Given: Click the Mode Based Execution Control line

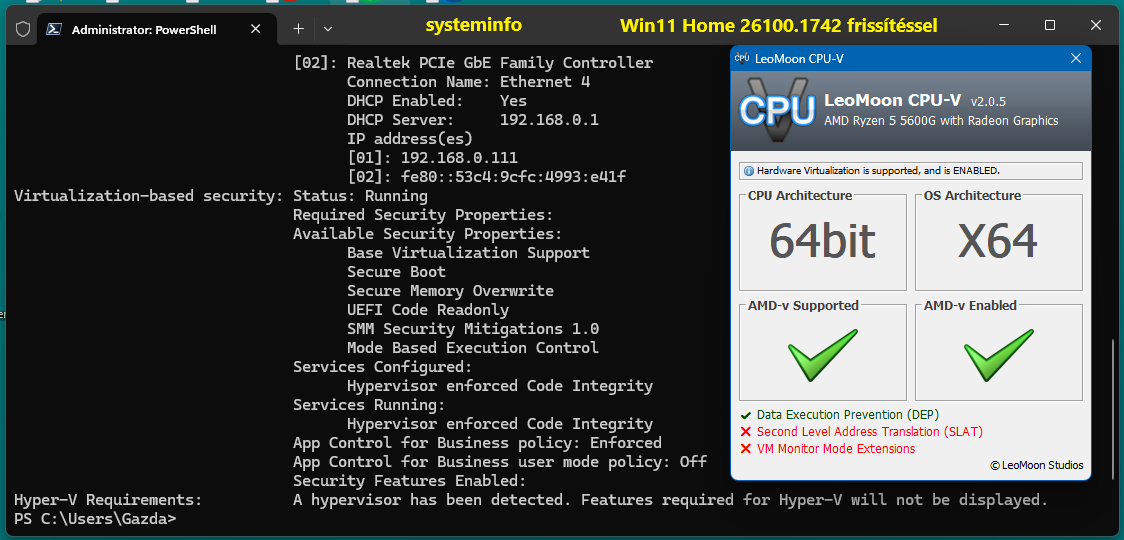Looking at the screenshot, I should [x=472, y=348].
